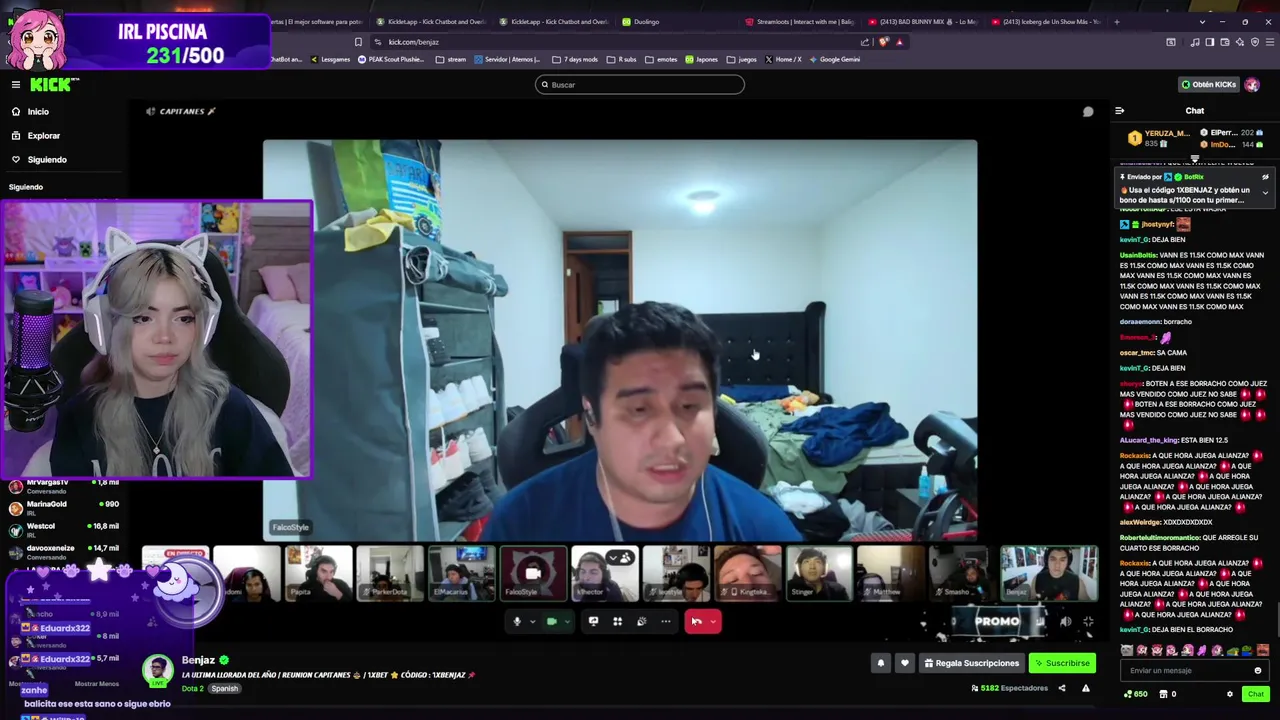Open a new browser tab
Viewport: 1280px width, 720px height.
pyautogui.click(x=1117, y=21)
